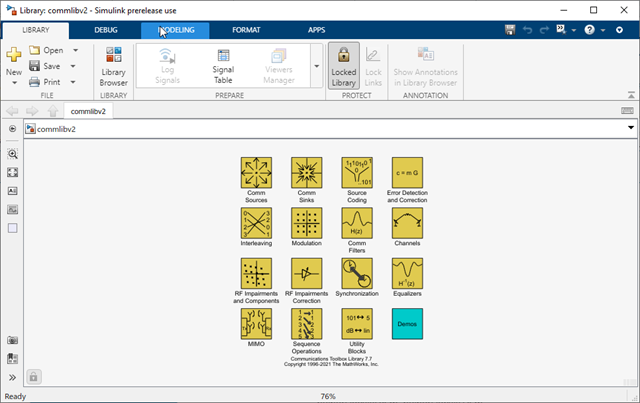This screenshot has height=403, width=640.
Task: Open the Signal Table
Action: pos(223,66)
